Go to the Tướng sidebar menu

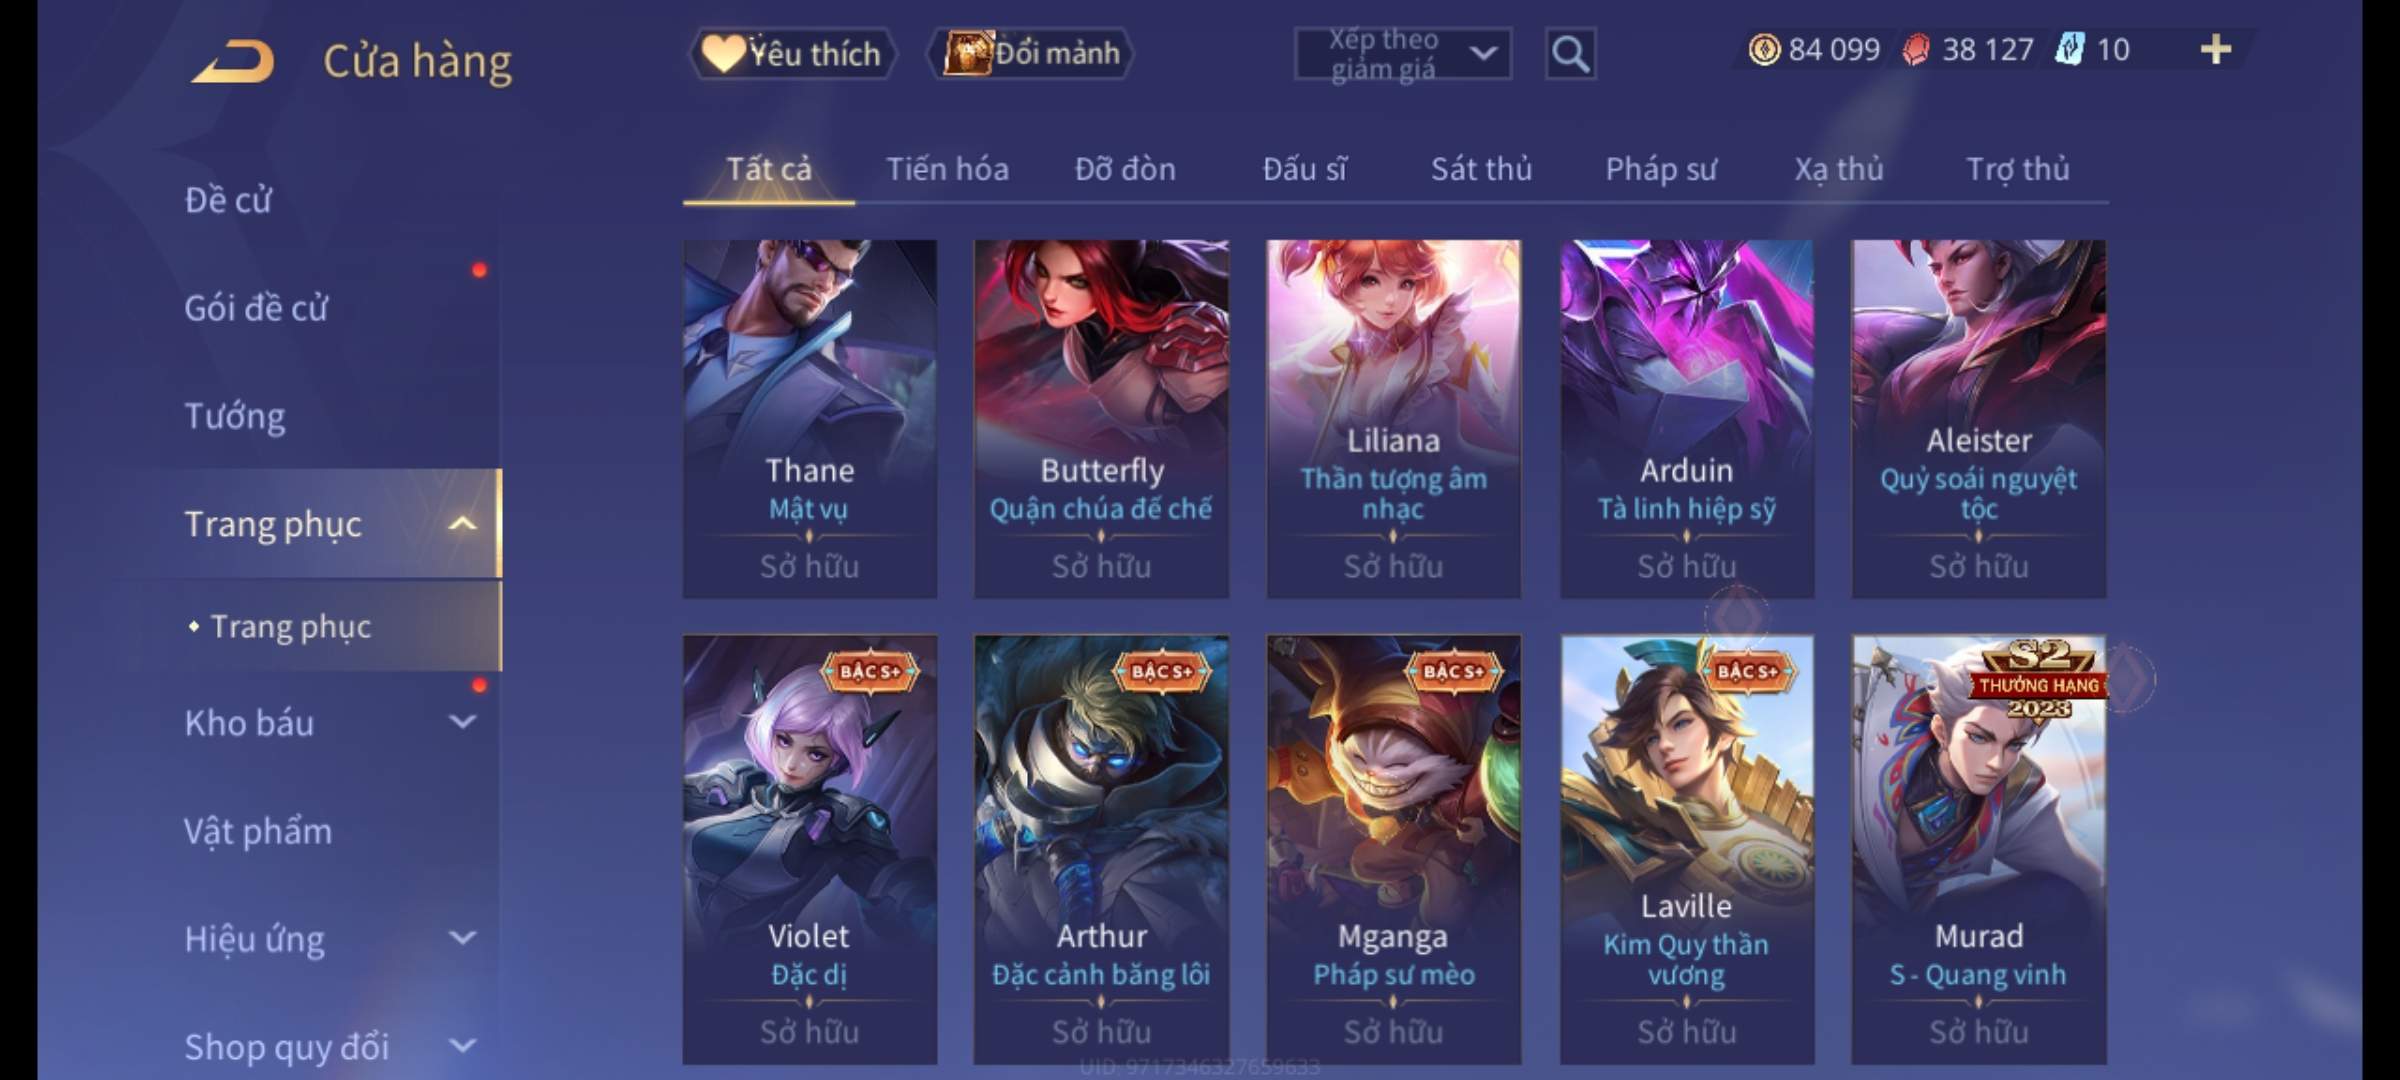[x=235, y=416]
